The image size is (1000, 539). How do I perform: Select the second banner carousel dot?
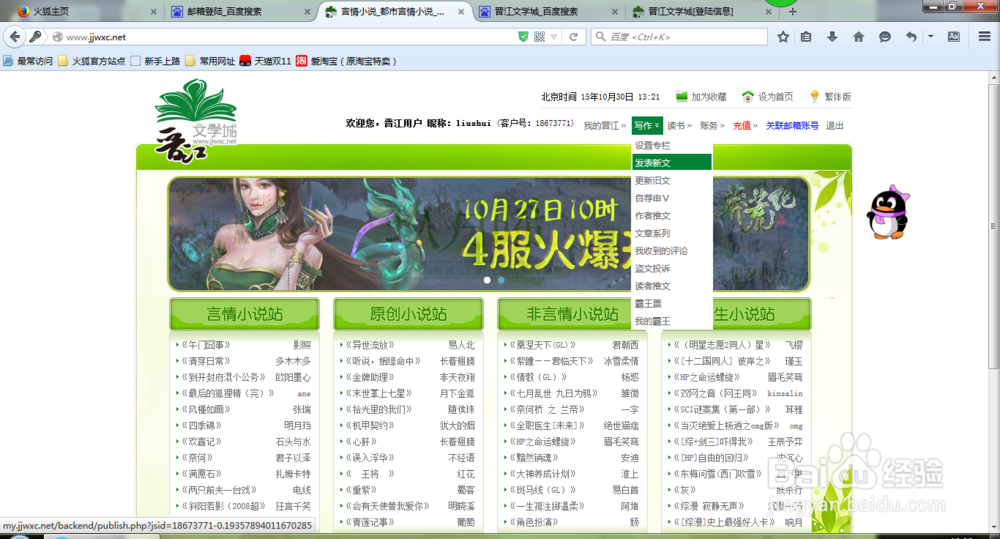click(x=501, y=280)
